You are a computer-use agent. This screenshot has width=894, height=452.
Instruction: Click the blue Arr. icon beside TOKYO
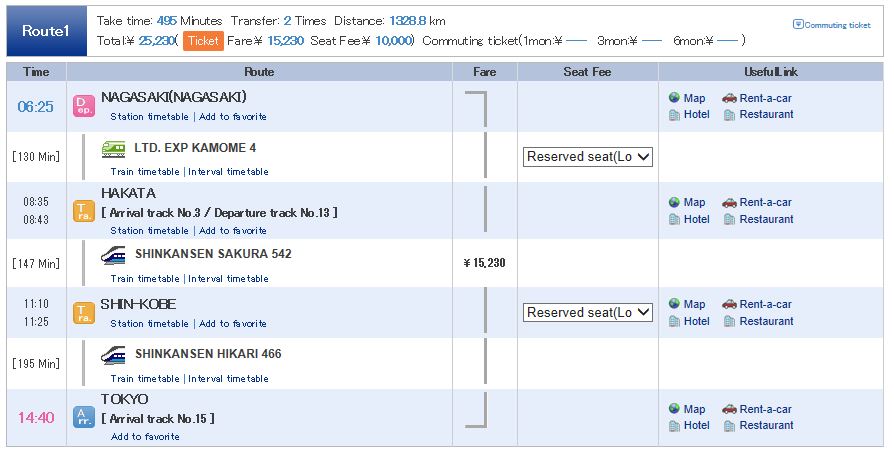pyautogui.click(x=84, y=417)
